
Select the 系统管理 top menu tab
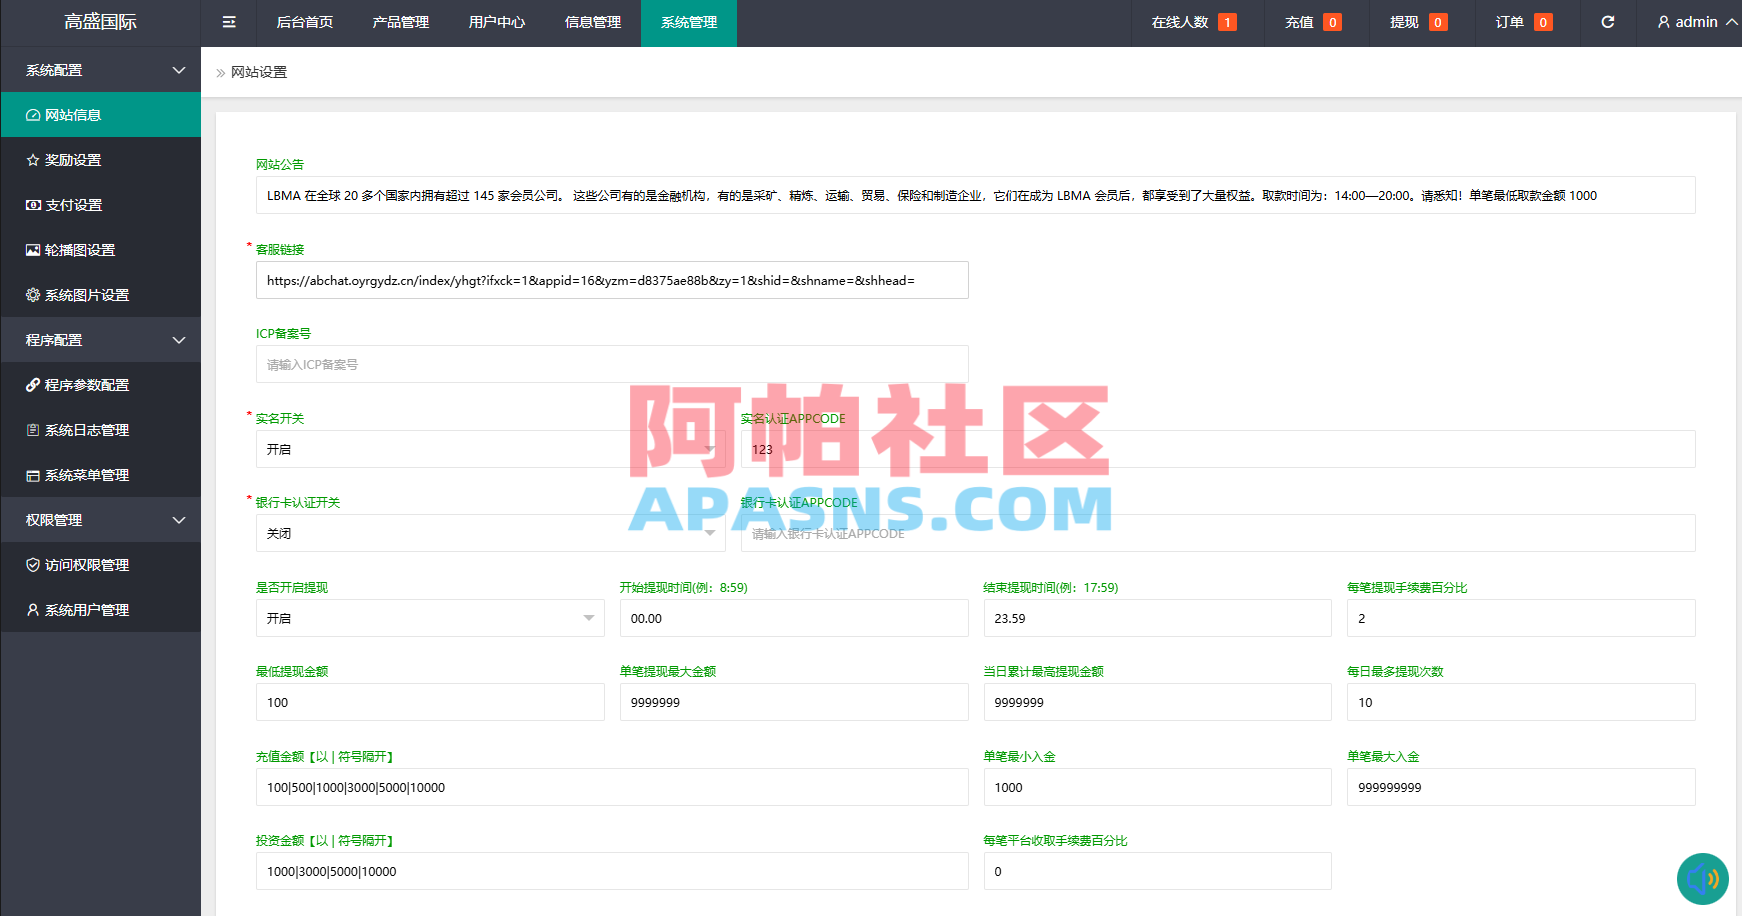689,22
